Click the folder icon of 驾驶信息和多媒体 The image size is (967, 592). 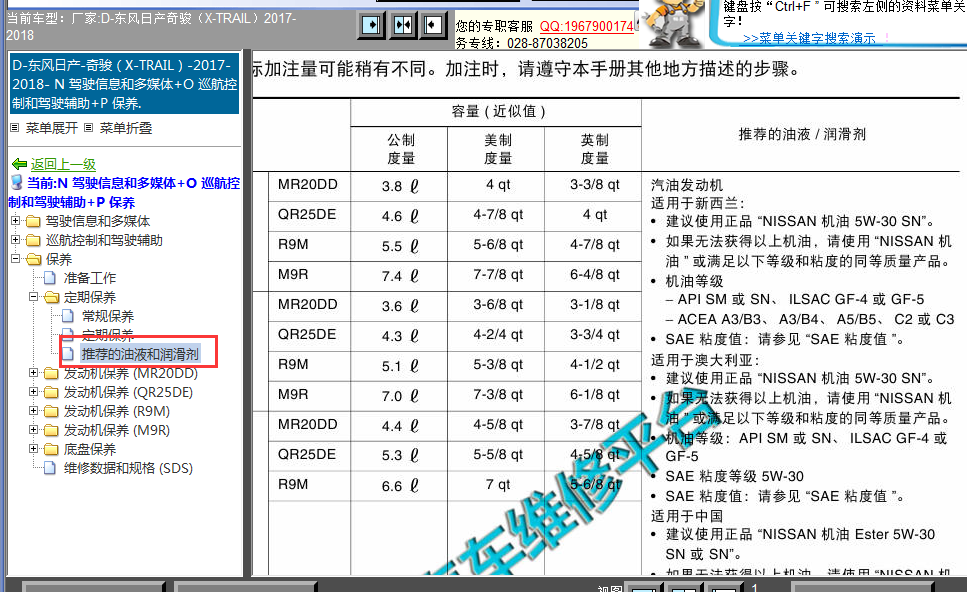(x=33, y=221)
